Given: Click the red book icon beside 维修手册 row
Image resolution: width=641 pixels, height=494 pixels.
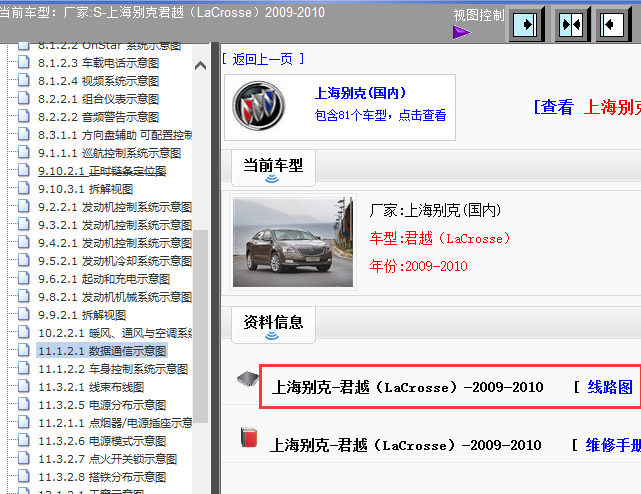Looking at the screenshot, I should (249, 437).
